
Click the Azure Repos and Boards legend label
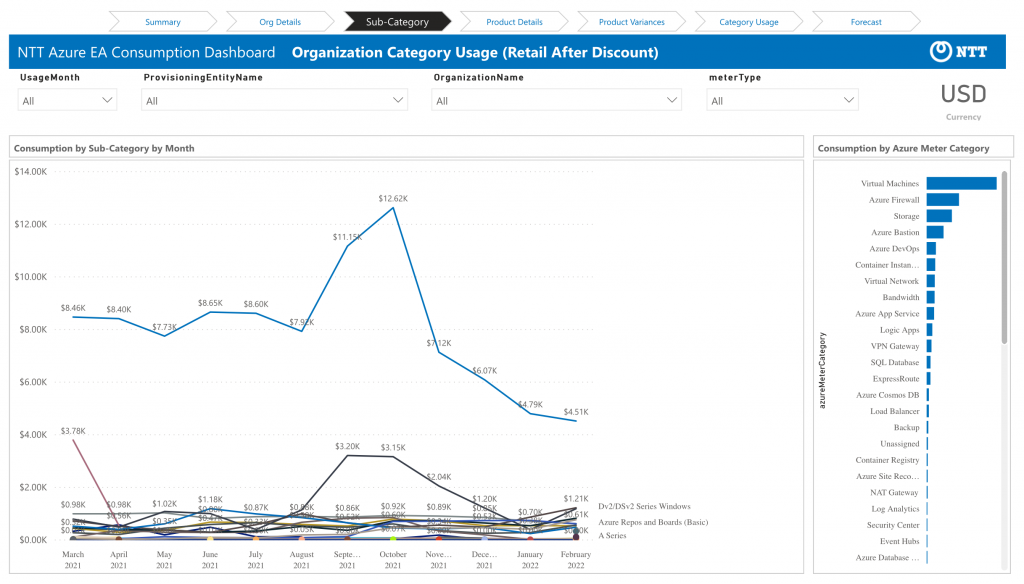(x=653, y=522)
